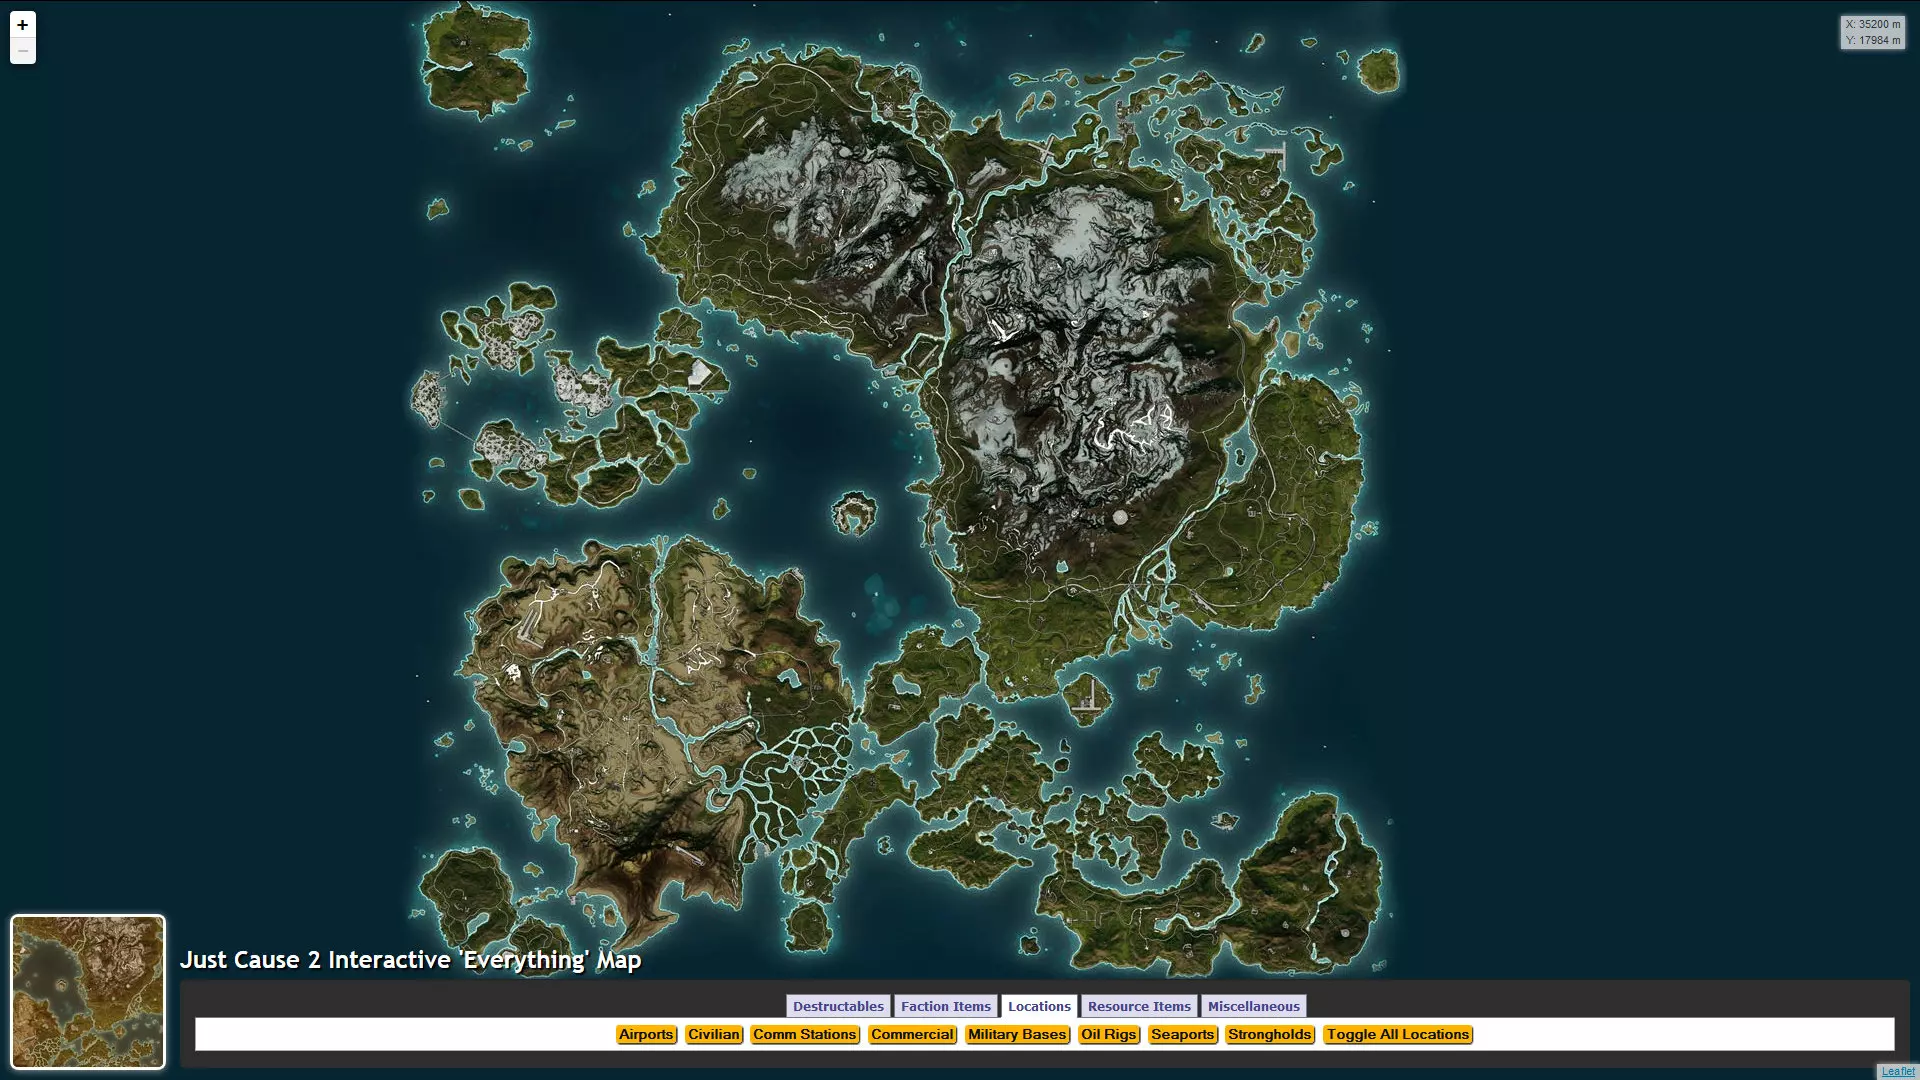Image resolution: width=1920 pixels, height=1080 pixels.
Task: Toggle Strongholds location markers
Action: pyautogui.click(x=1269, y=1034)
